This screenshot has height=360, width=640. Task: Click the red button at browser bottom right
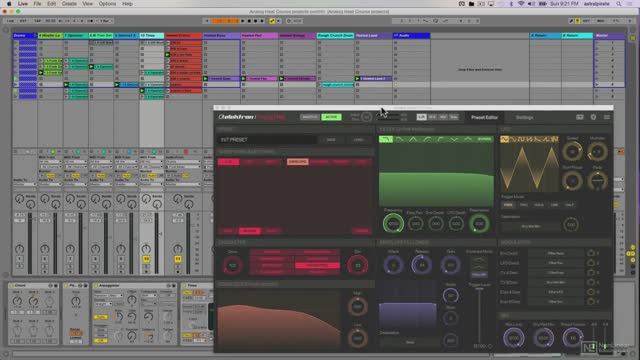point(361,231)
